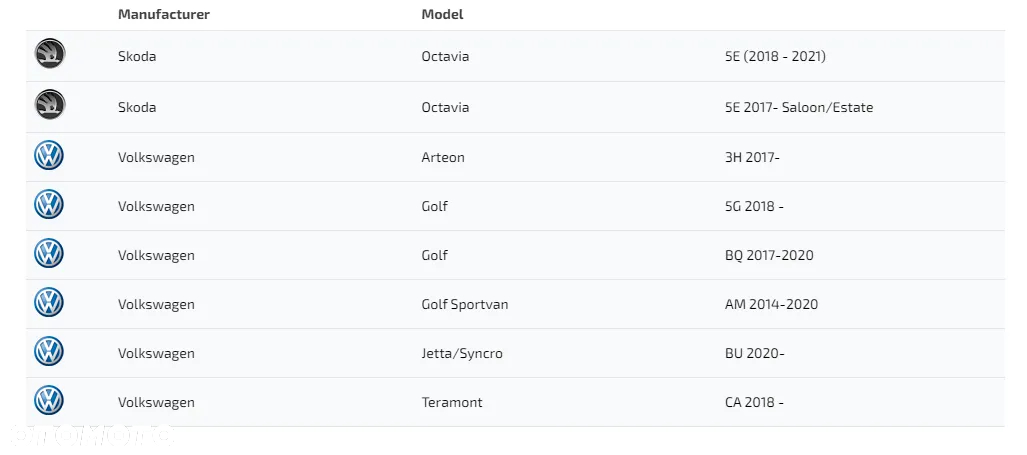
Task: Select the Arteon model name
Action: click(x=443, y=158)
